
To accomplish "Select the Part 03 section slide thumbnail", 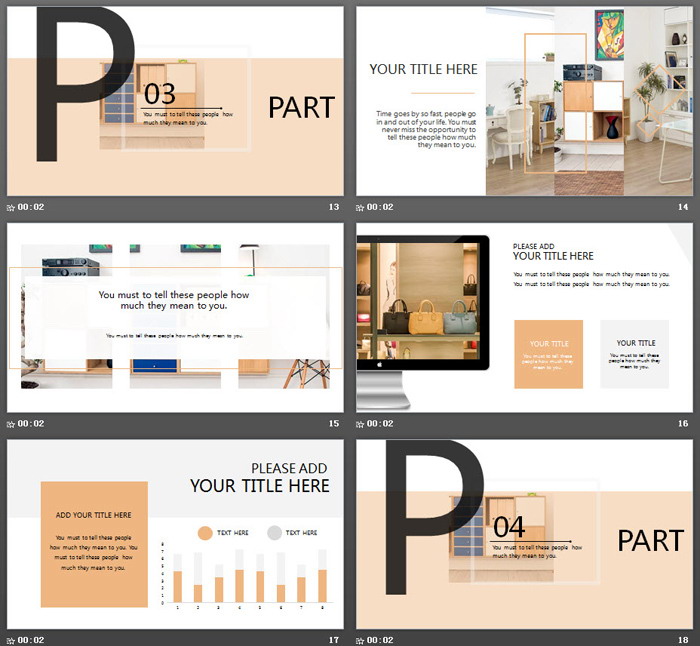I will (175, 101).
